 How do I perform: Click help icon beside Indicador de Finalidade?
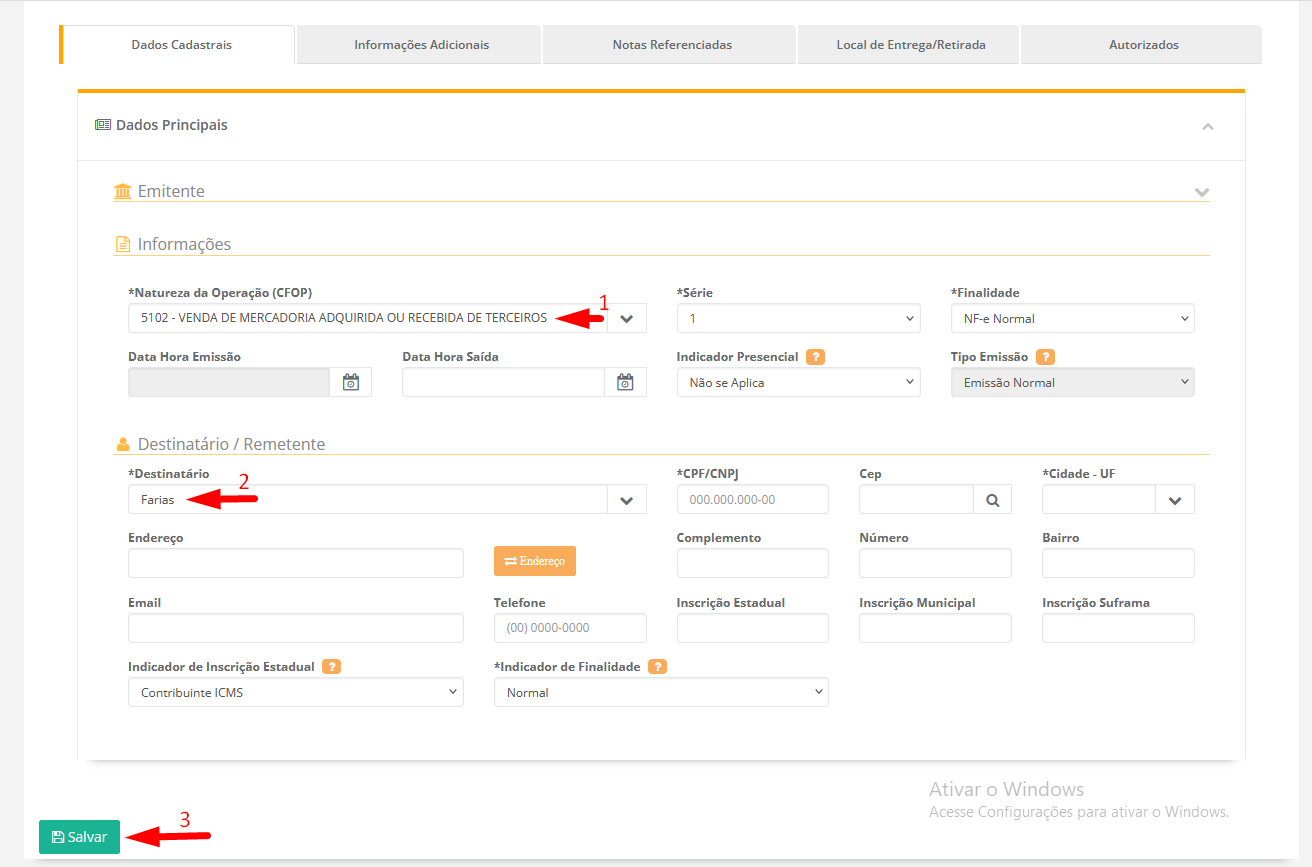coord(657,667)
